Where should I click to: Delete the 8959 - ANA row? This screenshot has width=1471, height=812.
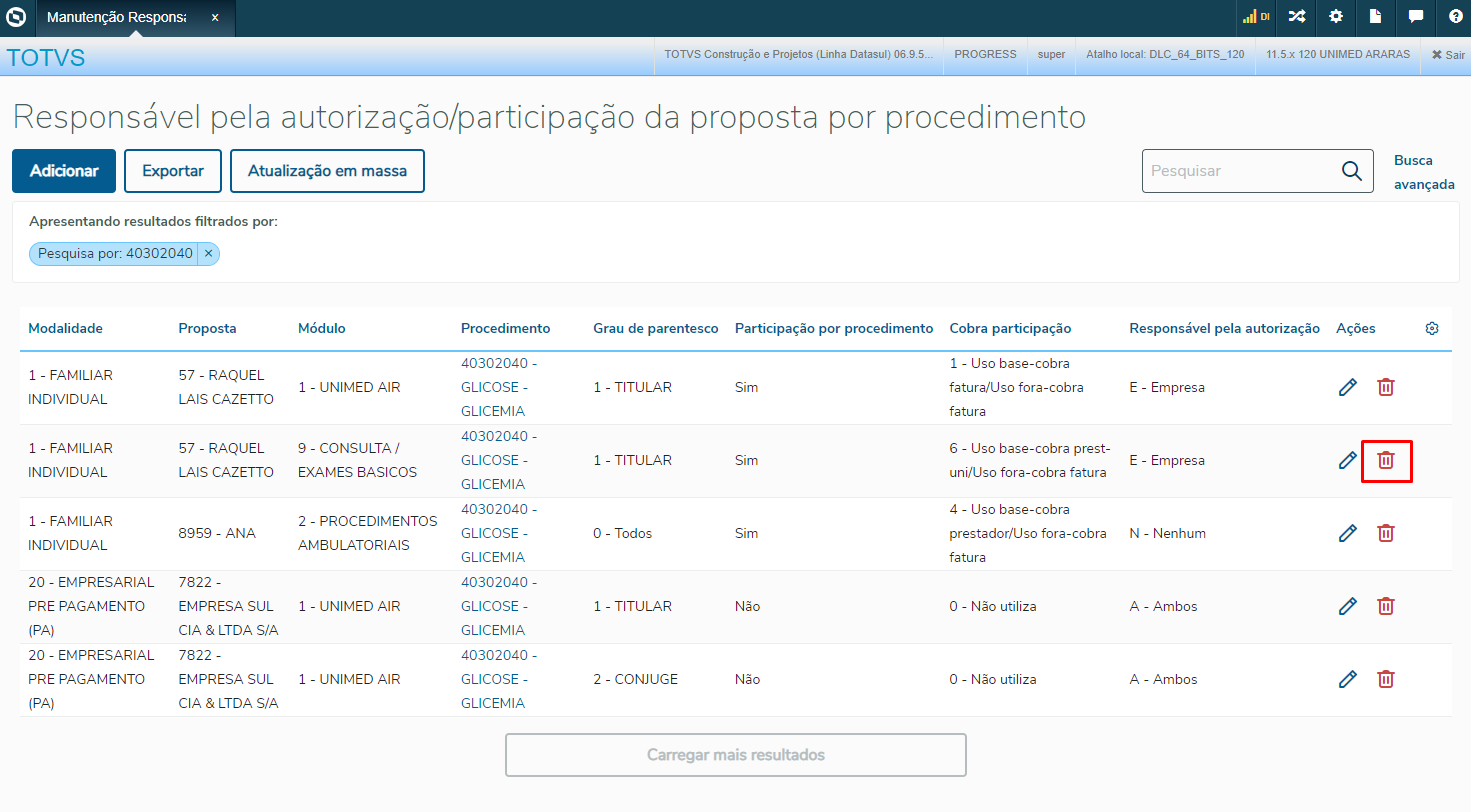(x=1386, y=533)
